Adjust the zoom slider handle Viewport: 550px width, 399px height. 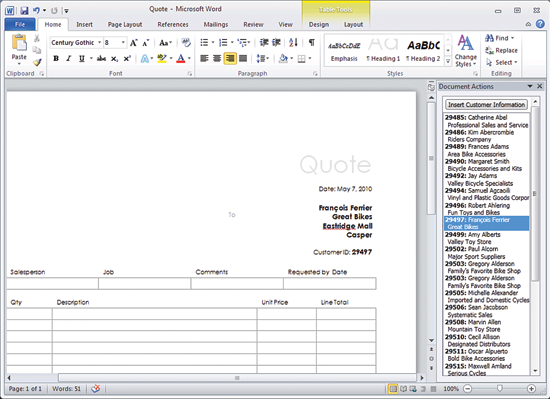coord(499,388)
